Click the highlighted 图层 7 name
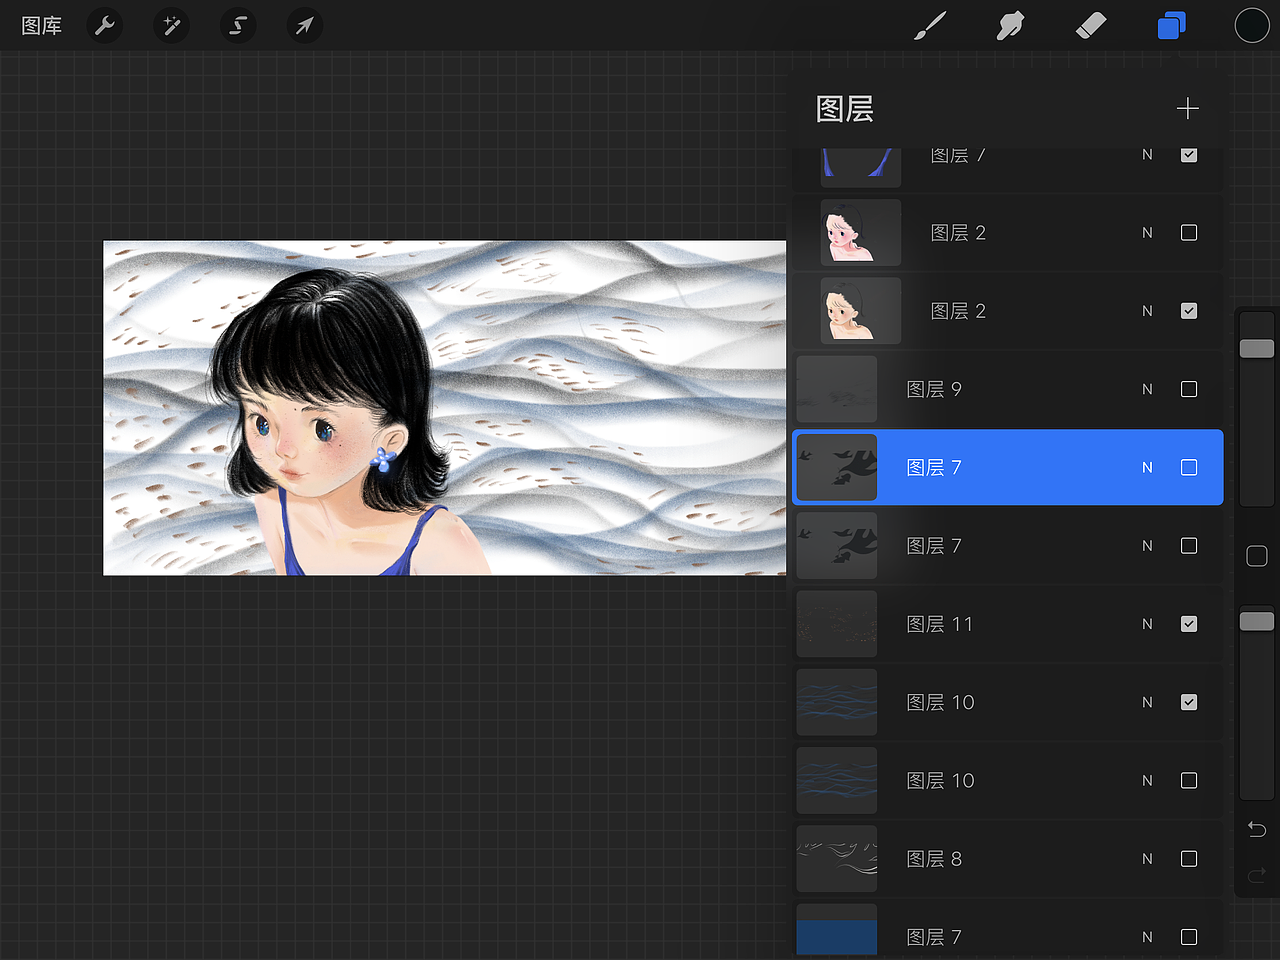The height and width of the screenshot is (960, 1280). point(934,467)
